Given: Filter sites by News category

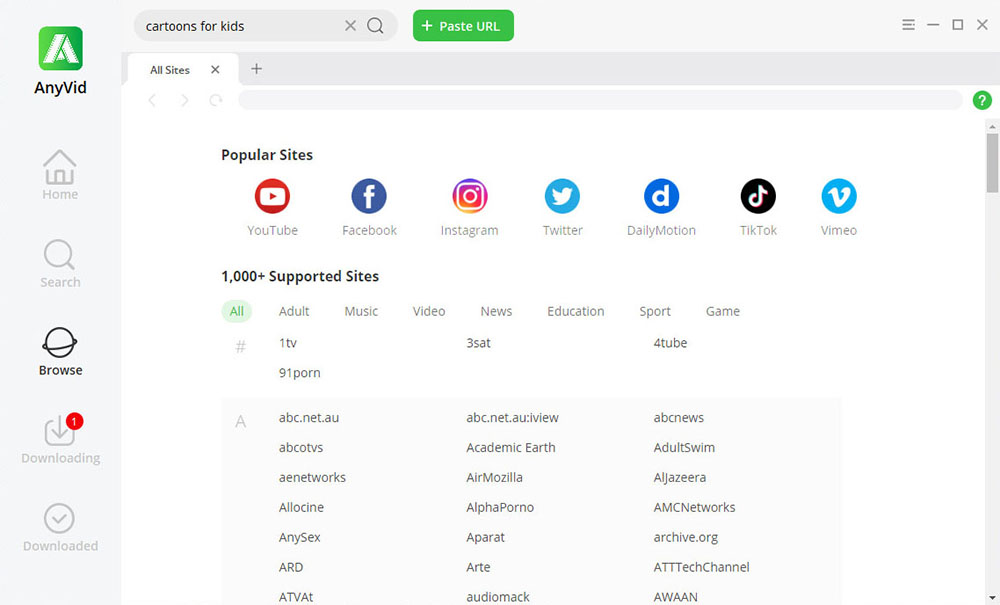Looking at the screenshot, I should 496,311.
